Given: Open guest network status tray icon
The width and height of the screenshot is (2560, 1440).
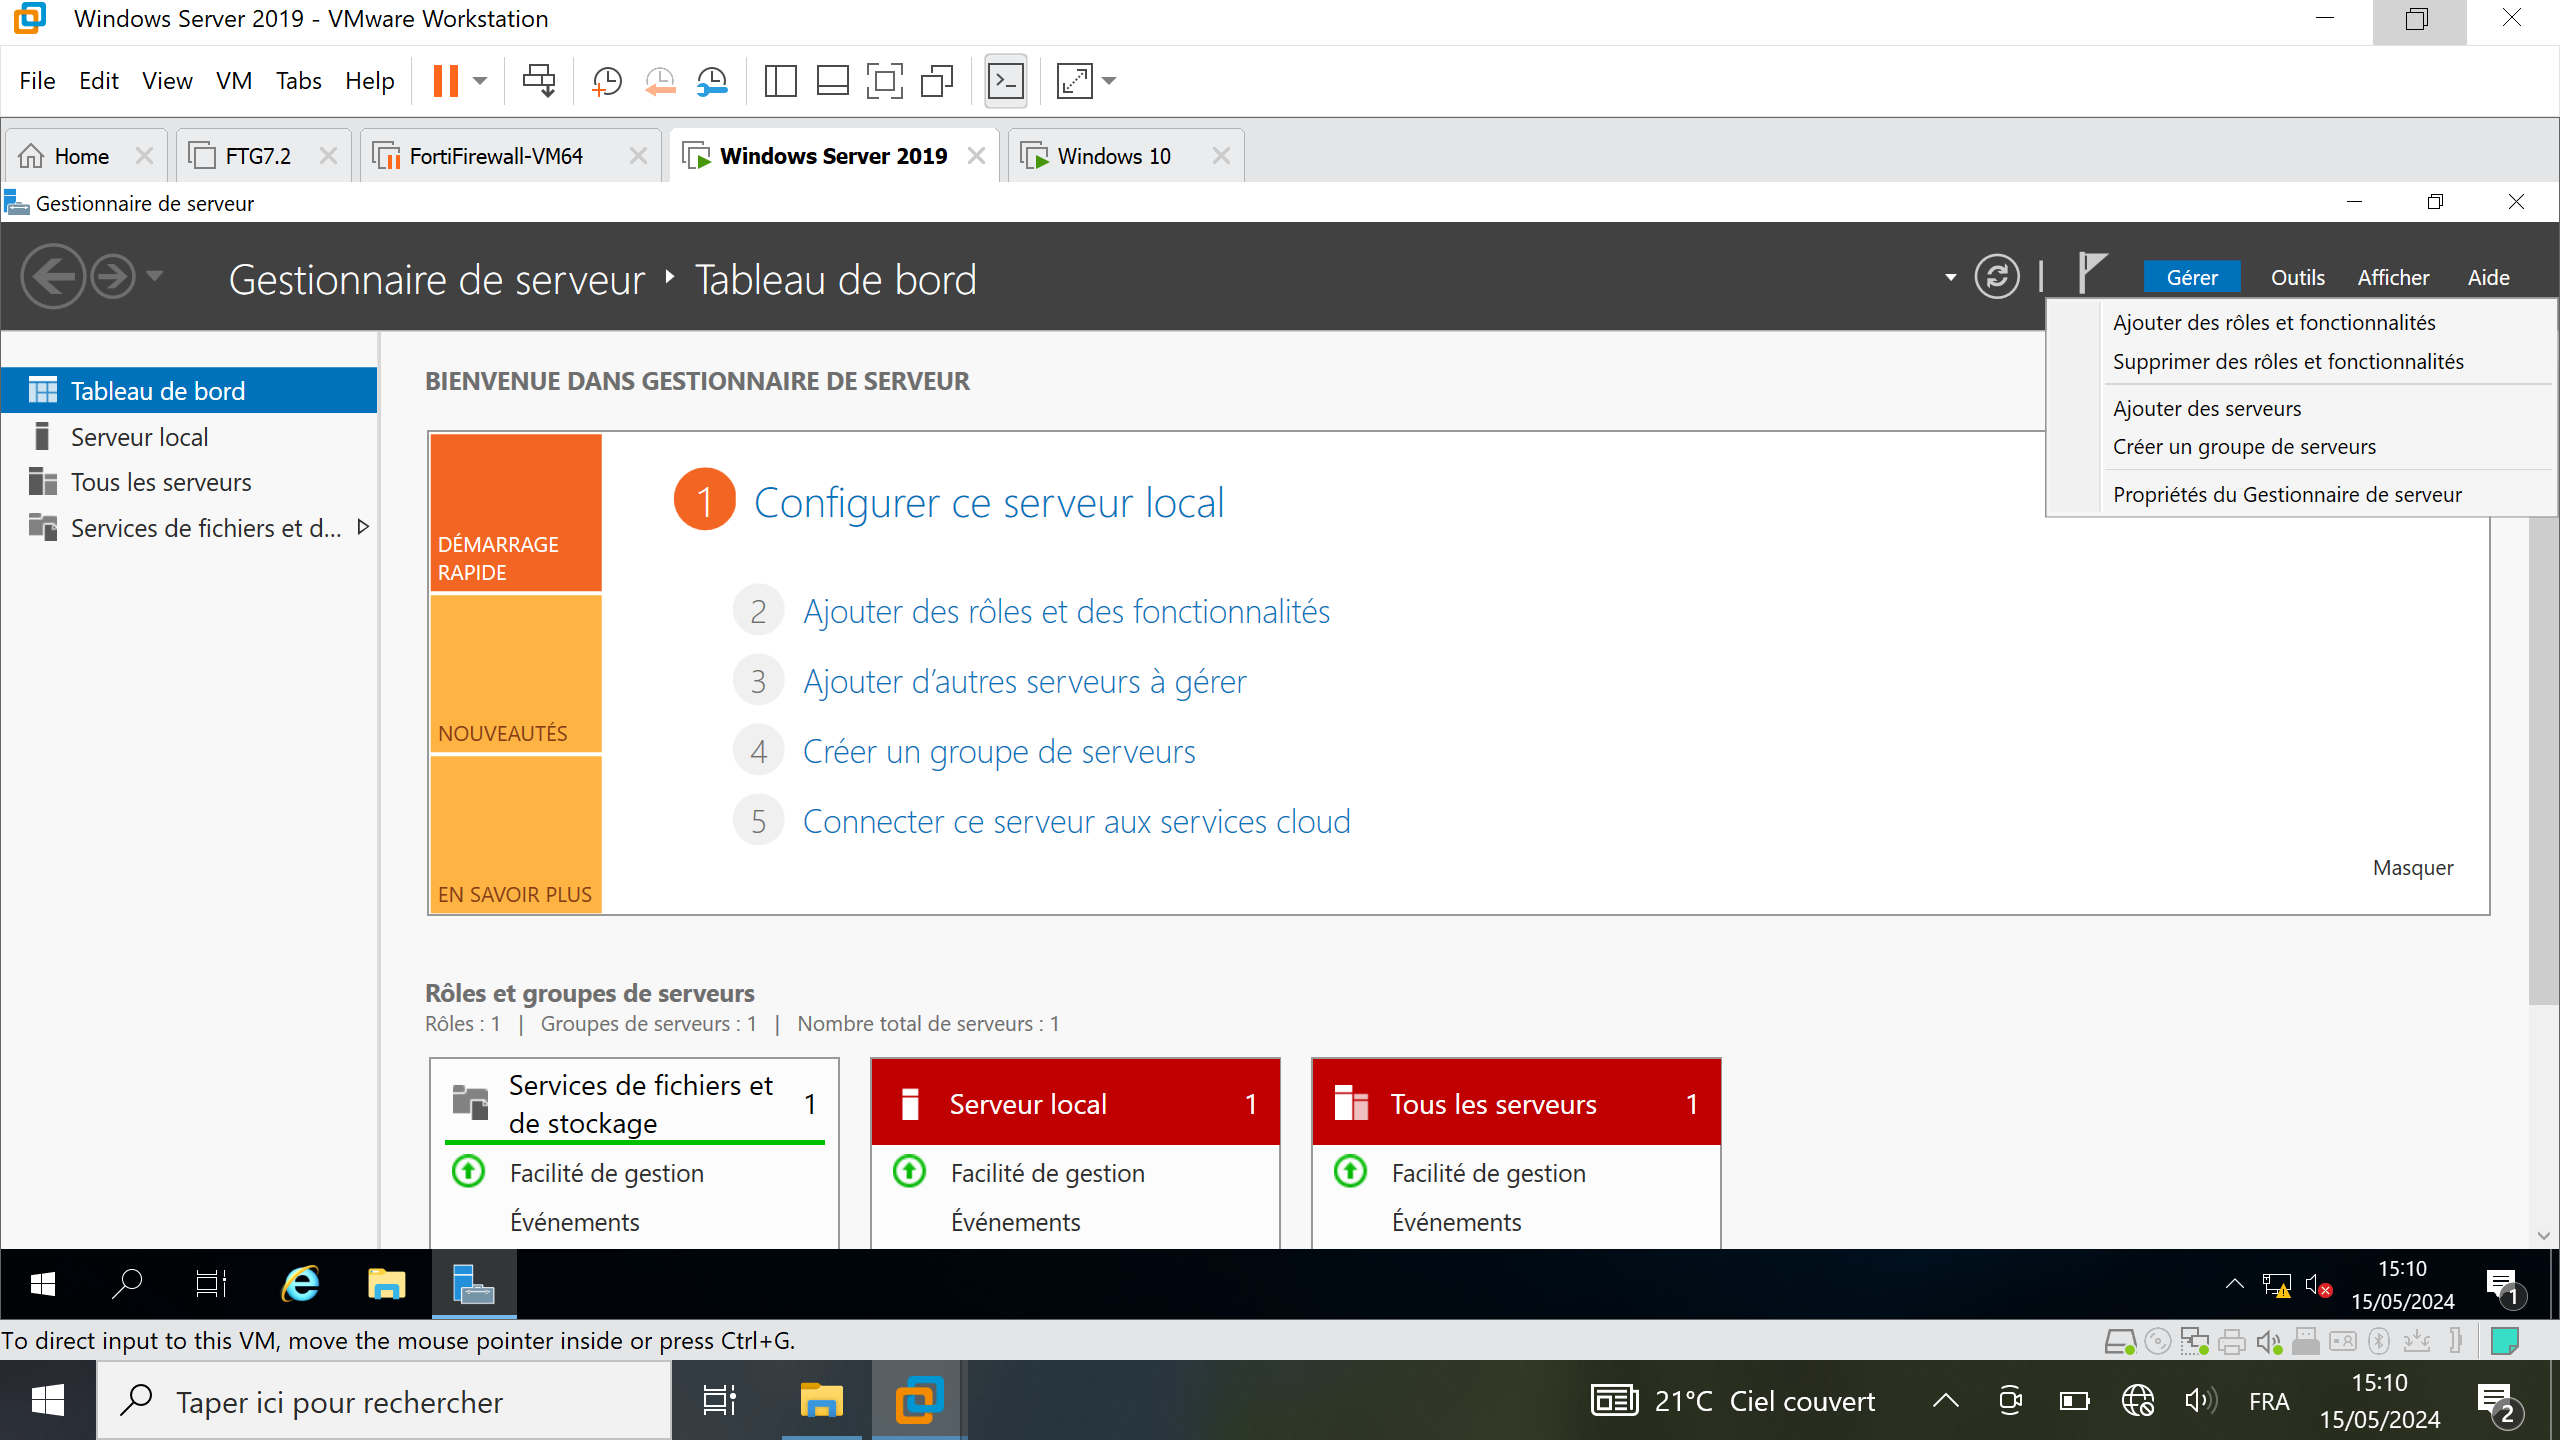Looking at the screenshot, I should click(2277, 1286).
